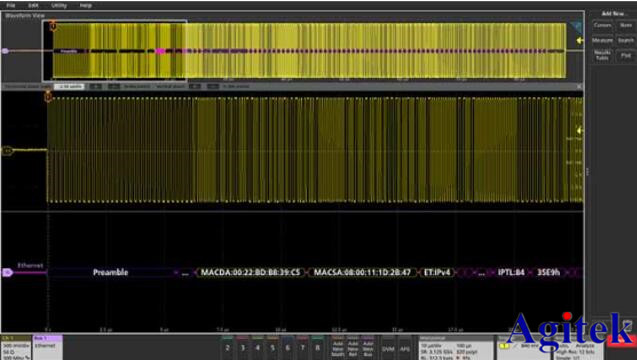Click the Search button in Add New panel

click(x=626, y=40)
